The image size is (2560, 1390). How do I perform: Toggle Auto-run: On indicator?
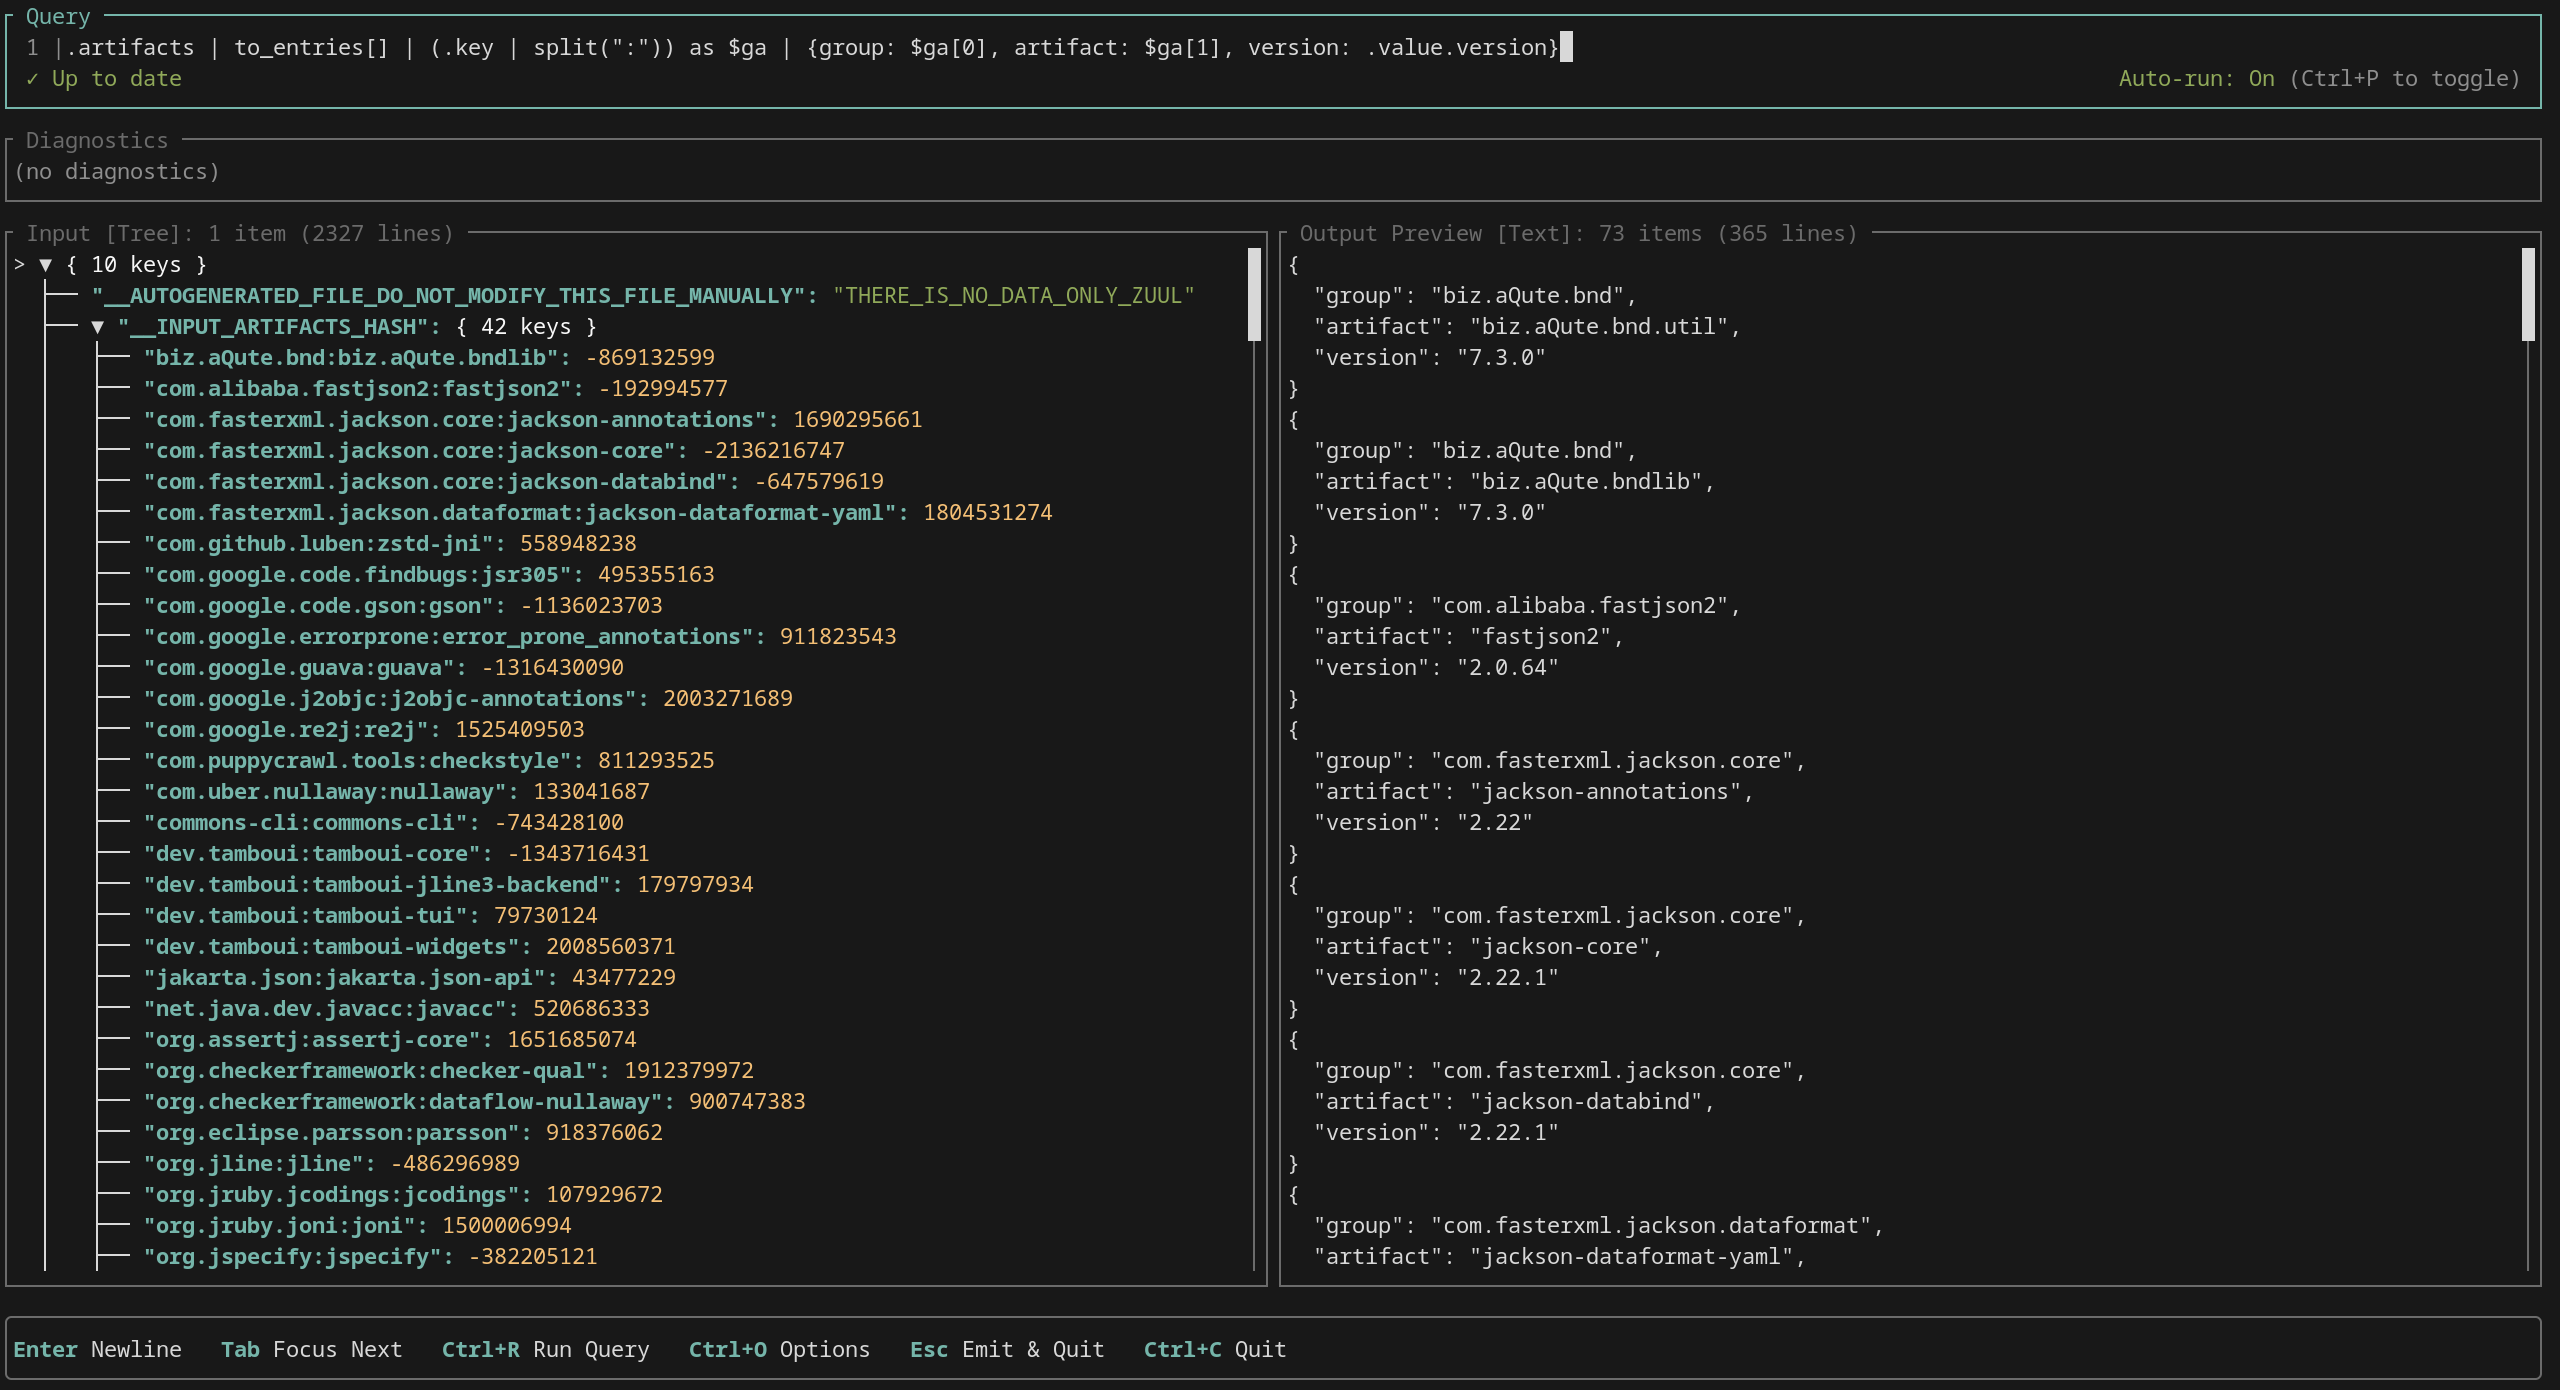[2196, 79]
